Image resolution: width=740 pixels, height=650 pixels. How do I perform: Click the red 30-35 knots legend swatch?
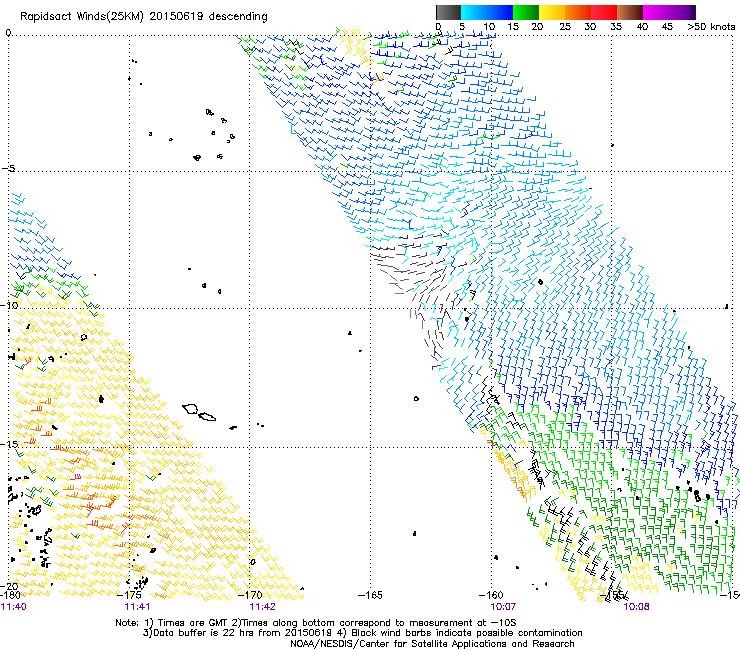click(604, 12)
